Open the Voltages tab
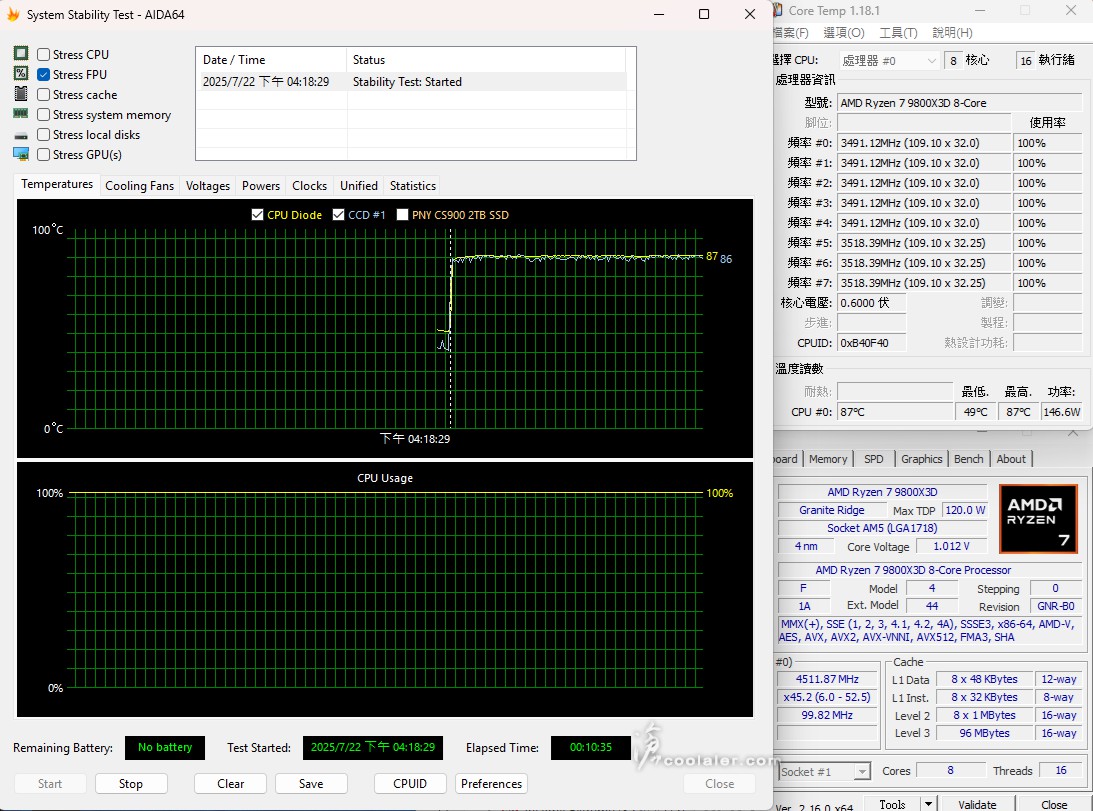The width and height of the screenshot is (1093, 811). coord(208,185)
